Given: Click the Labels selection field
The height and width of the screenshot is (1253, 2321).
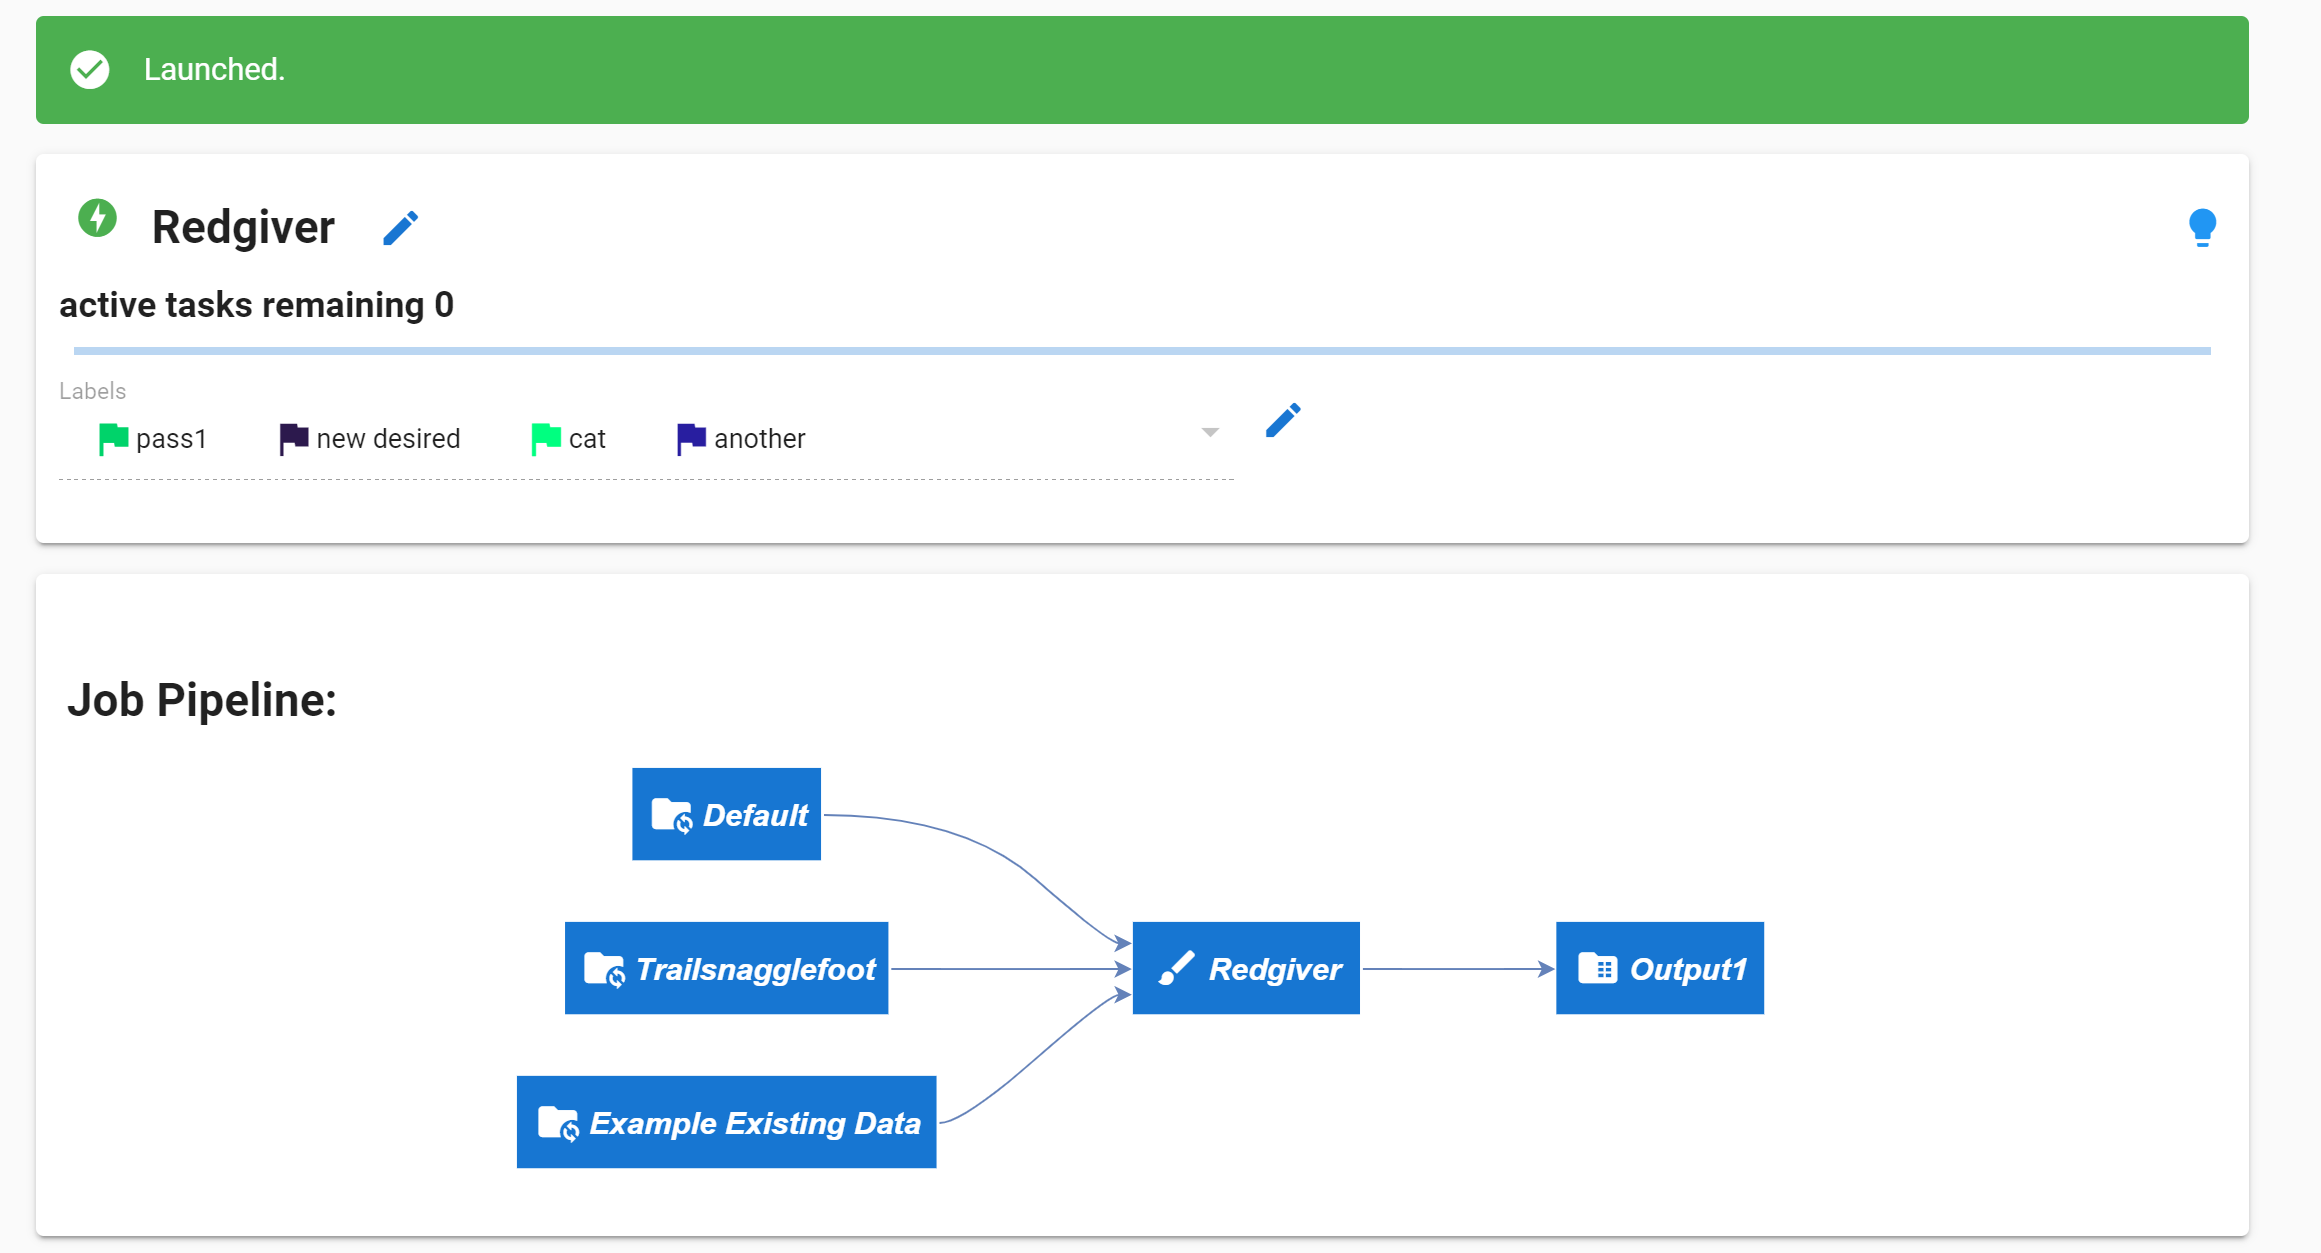Looking at the screenshot, I should point(1000,439).
